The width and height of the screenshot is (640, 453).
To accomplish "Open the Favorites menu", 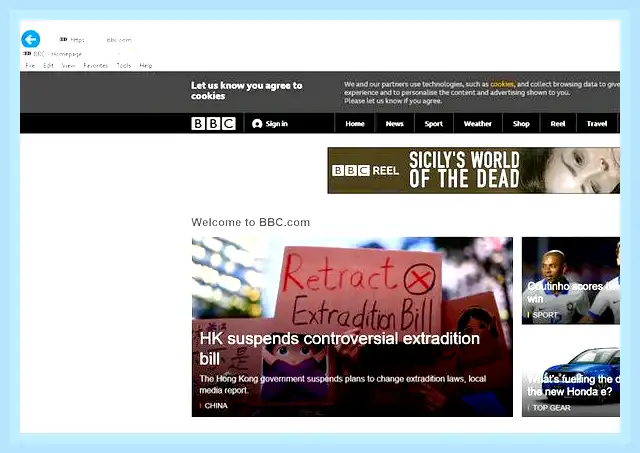I will coord(96,65).
